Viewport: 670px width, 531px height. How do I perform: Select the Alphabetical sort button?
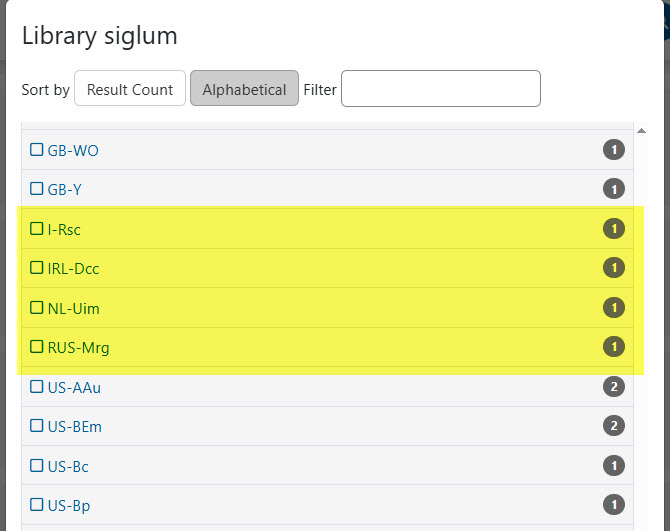point(244,88)
